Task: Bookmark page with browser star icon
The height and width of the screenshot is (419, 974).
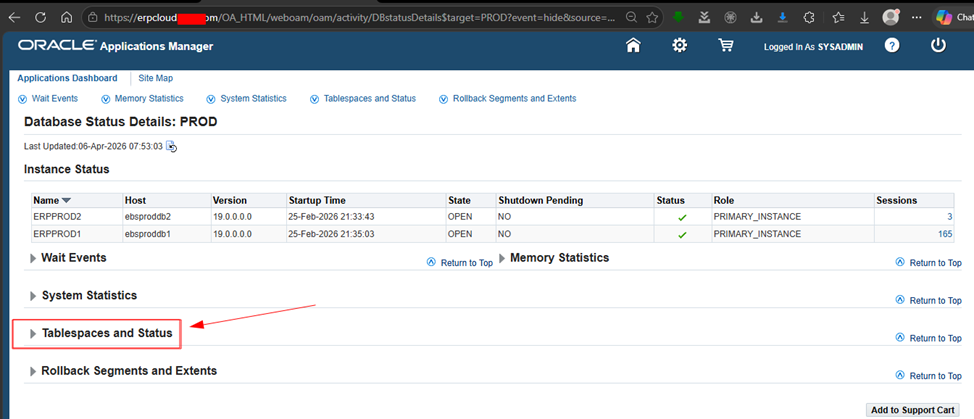Action: pos(652,18)
